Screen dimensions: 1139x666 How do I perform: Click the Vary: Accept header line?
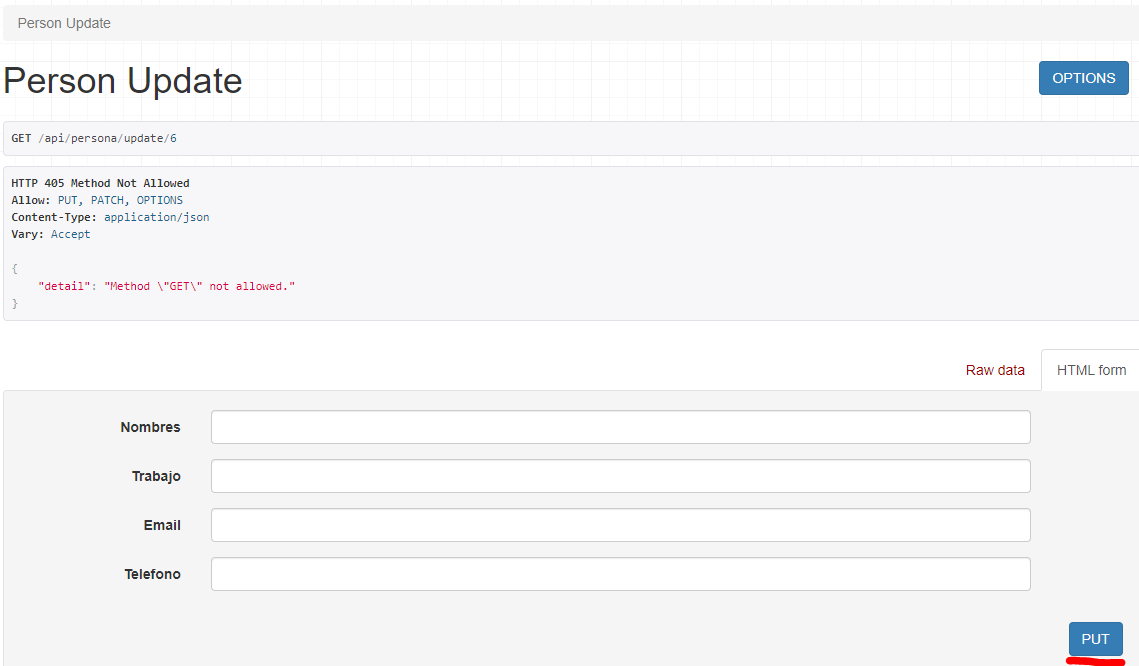click(x=51, y=234)
